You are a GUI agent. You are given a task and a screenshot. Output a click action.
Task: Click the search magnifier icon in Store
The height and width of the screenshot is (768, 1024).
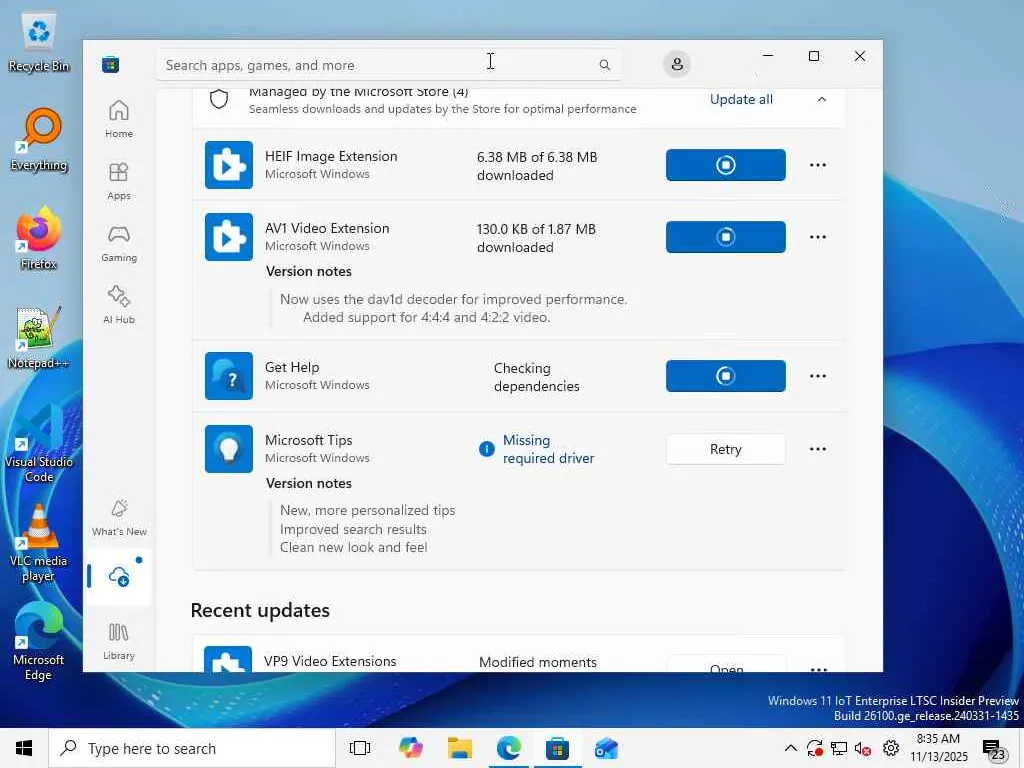(x=605, y=65)
